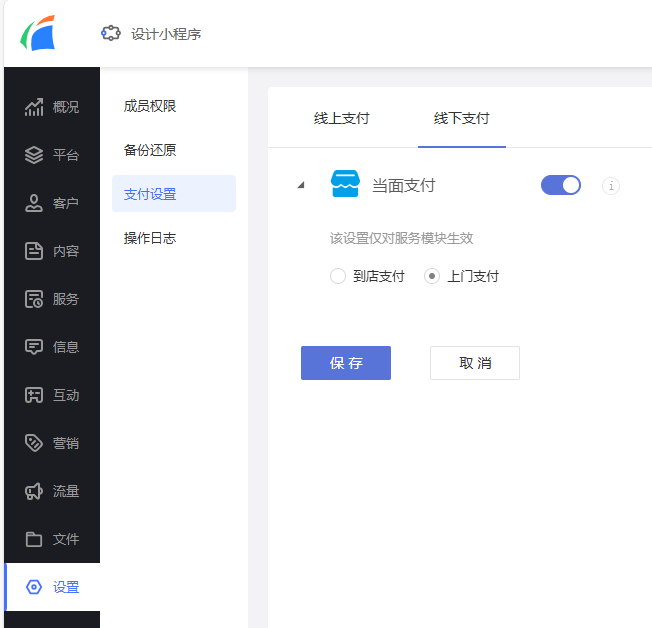Viewport: 652px width, 628px height.
Task: Select the 到店支付 radio button
Action: point(338,277)
